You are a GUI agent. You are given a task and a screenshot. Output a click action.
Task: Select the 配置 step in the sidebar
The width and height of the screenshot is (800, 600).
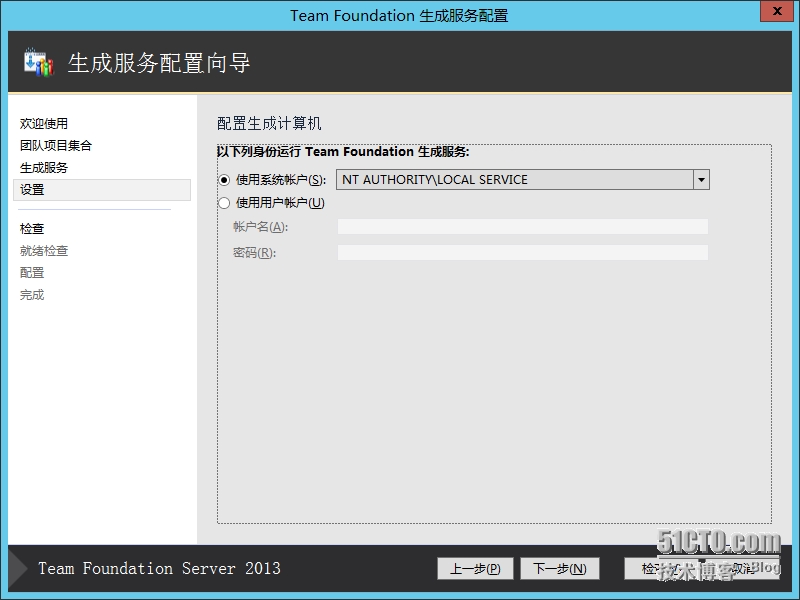[32, 272]
